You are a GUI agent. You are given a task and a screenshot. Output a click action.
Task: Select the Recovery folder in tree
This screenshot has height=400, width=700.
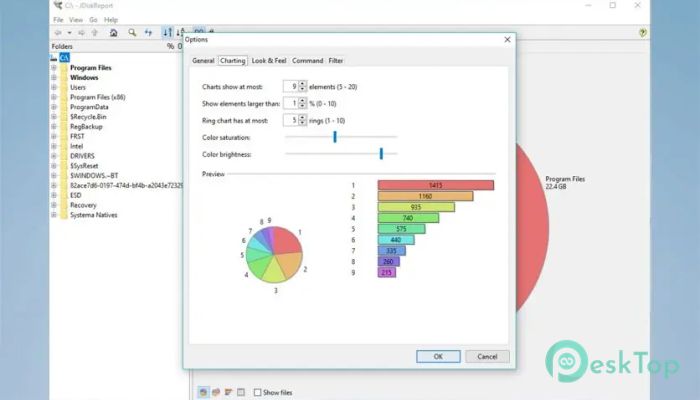click(83, 205)
